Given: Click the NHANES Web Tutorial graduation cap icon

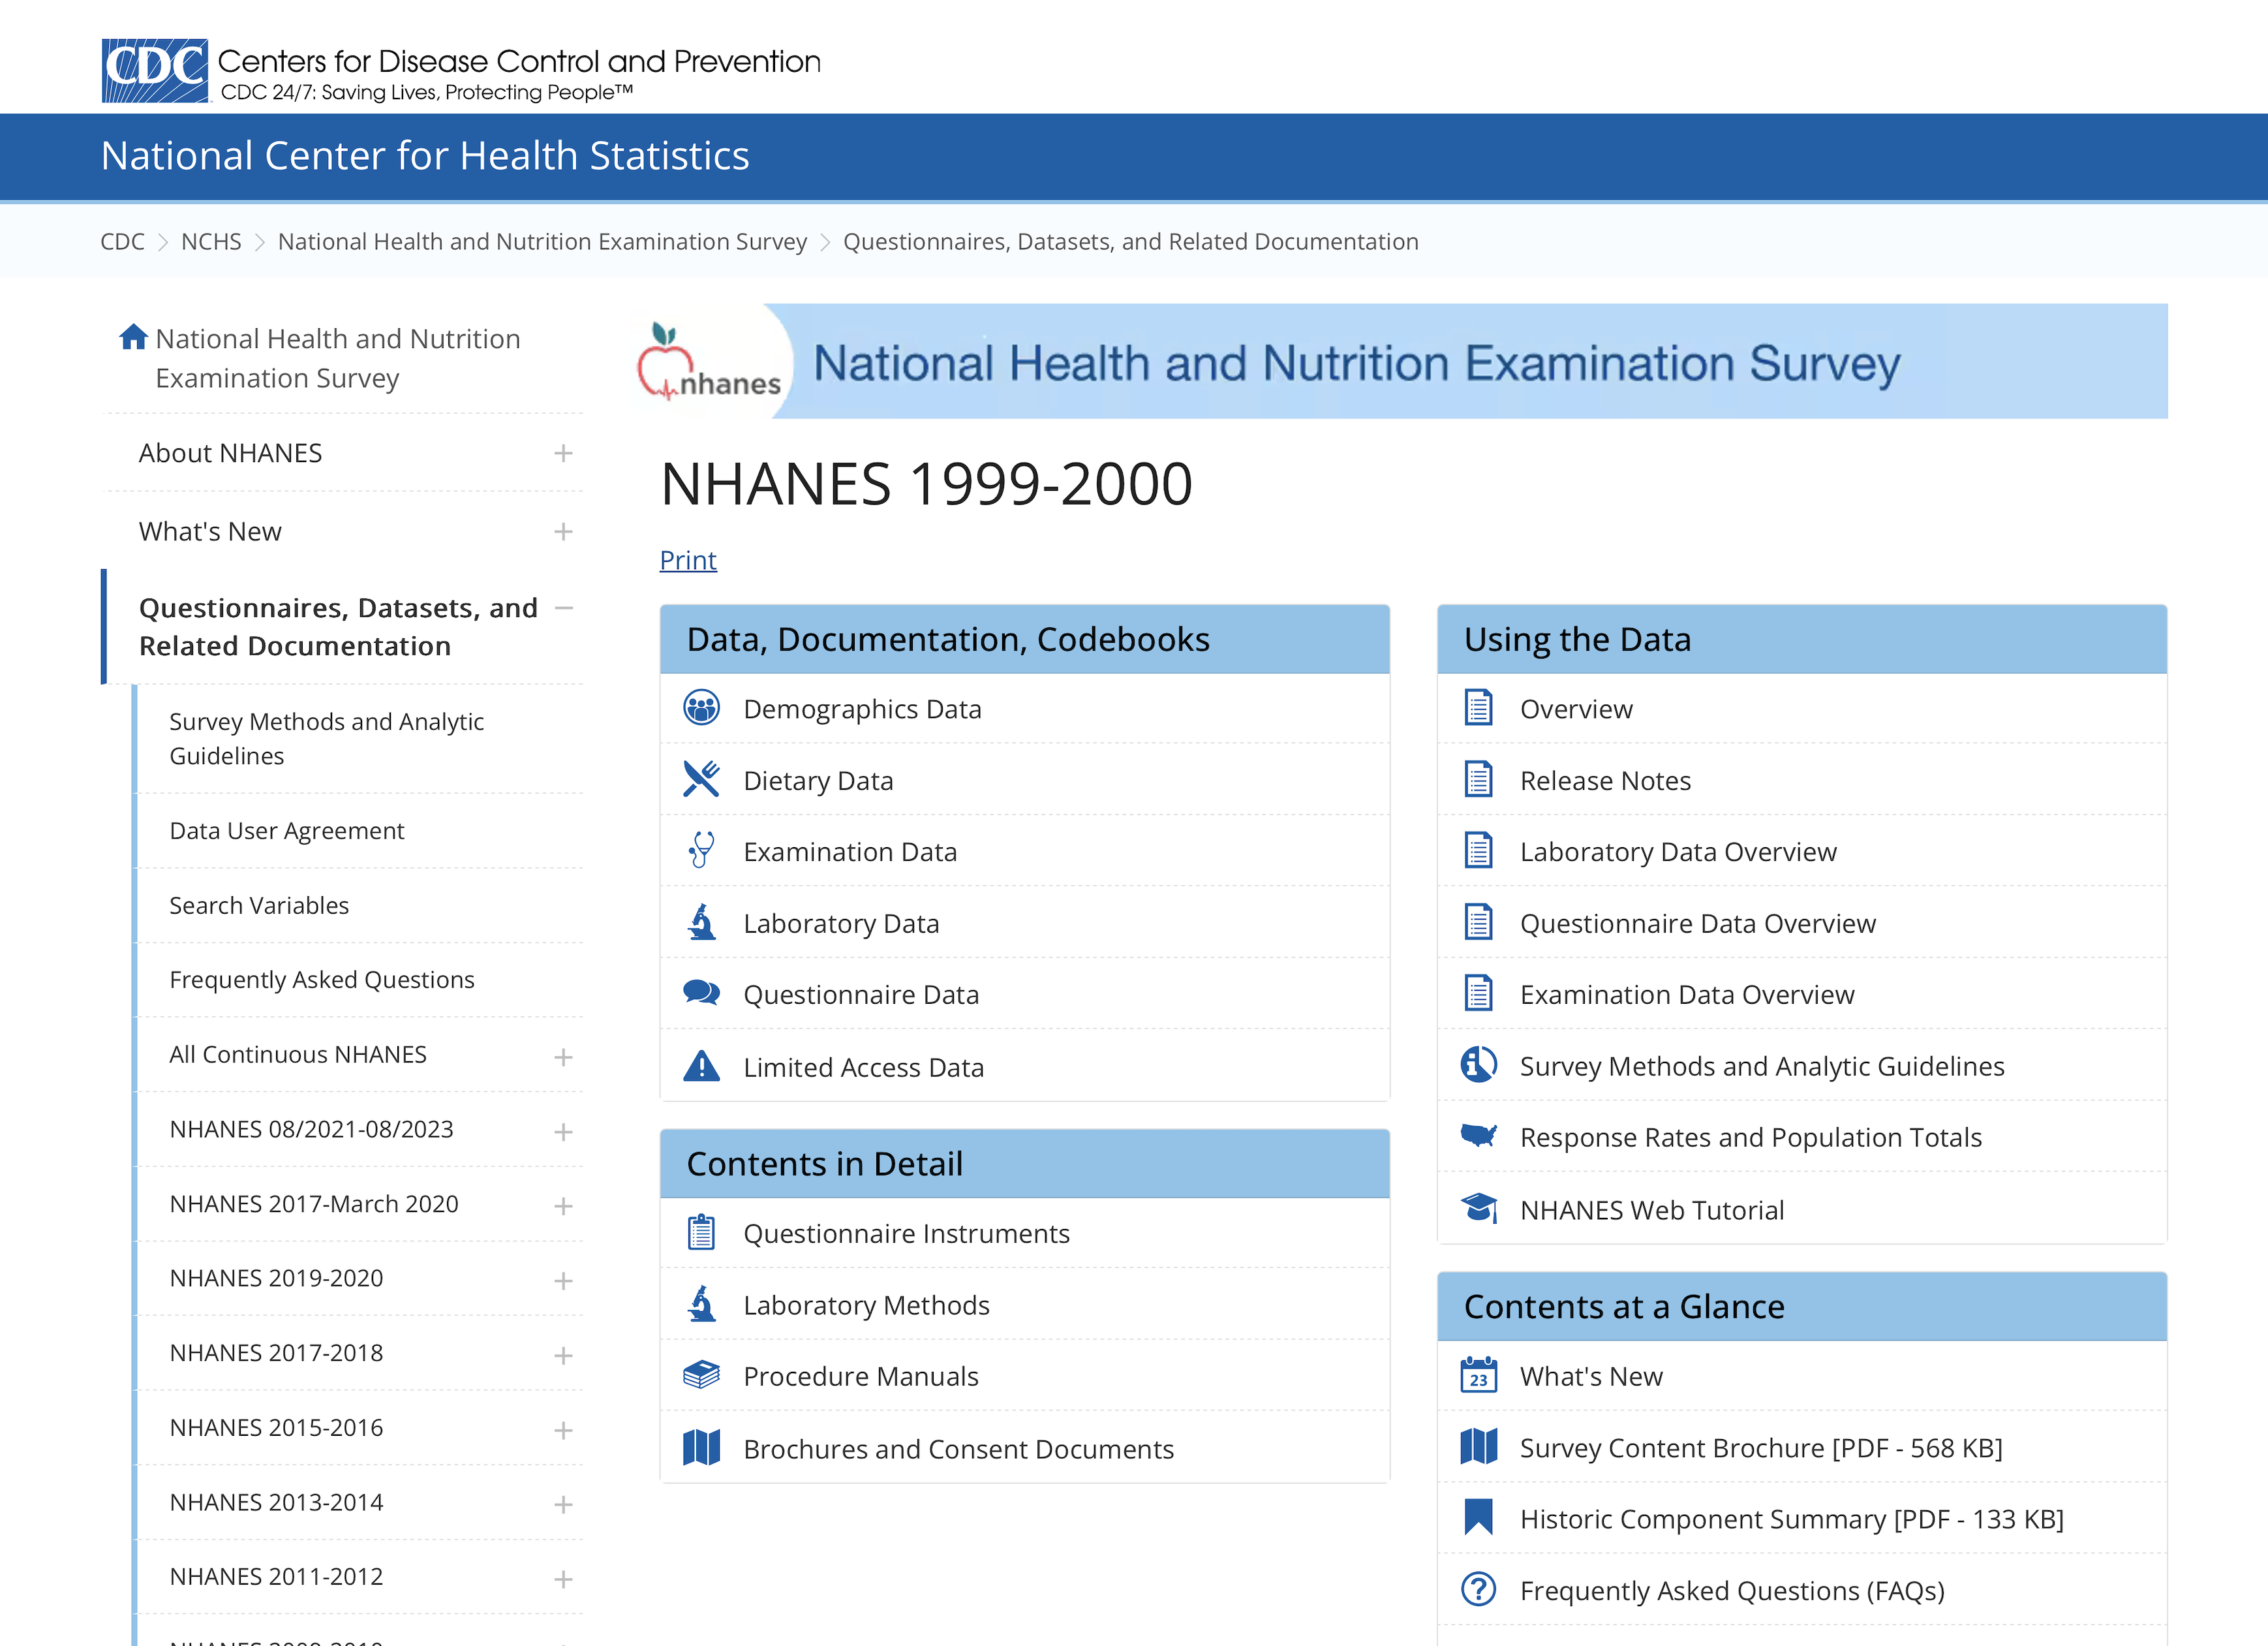Looking at the screenshot, I should 1478,1208.
